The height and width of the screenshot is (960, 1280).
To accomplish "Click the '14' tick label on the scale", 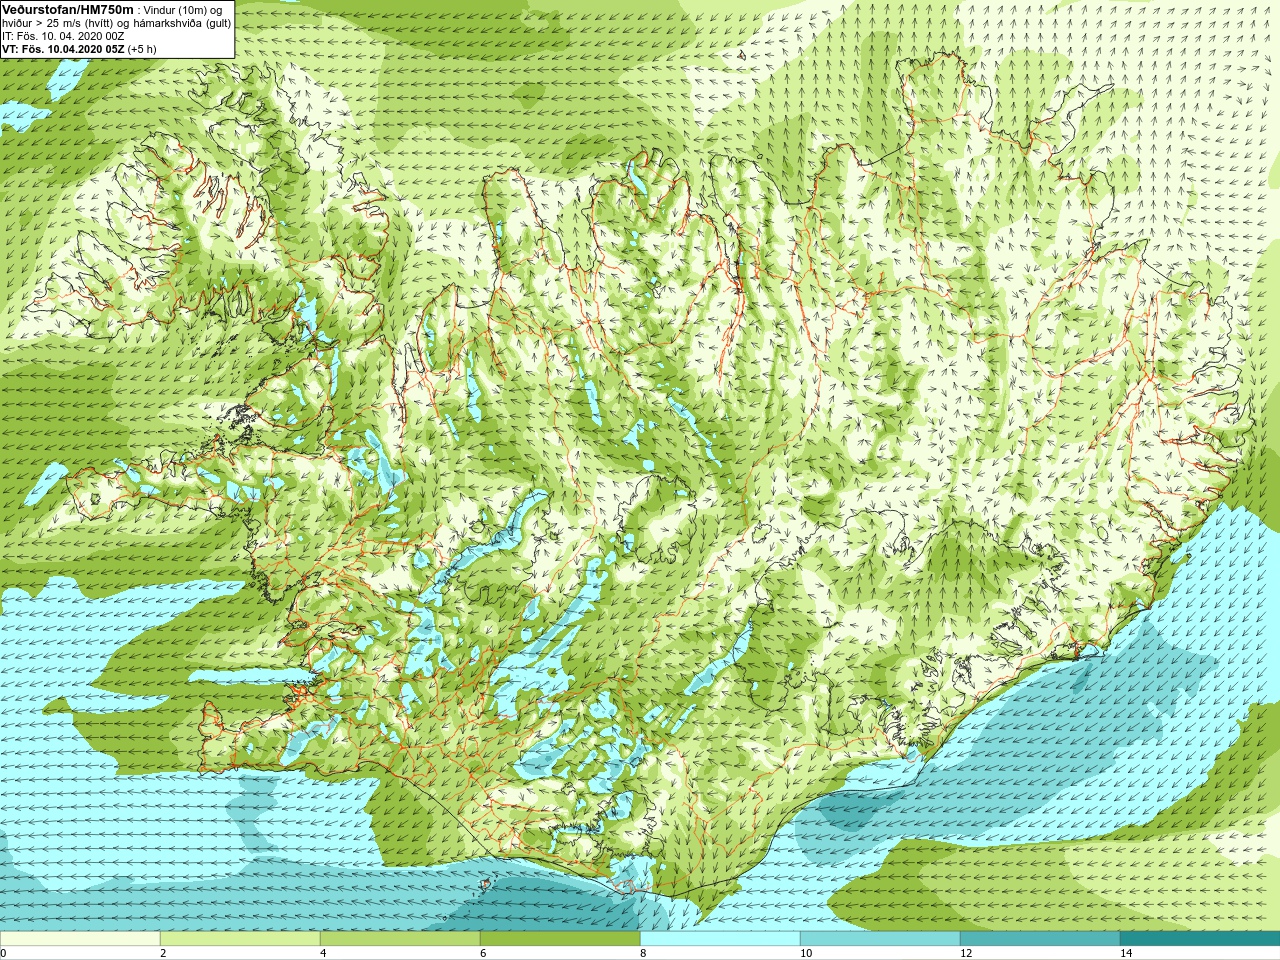I will [x=1126, y=953].
